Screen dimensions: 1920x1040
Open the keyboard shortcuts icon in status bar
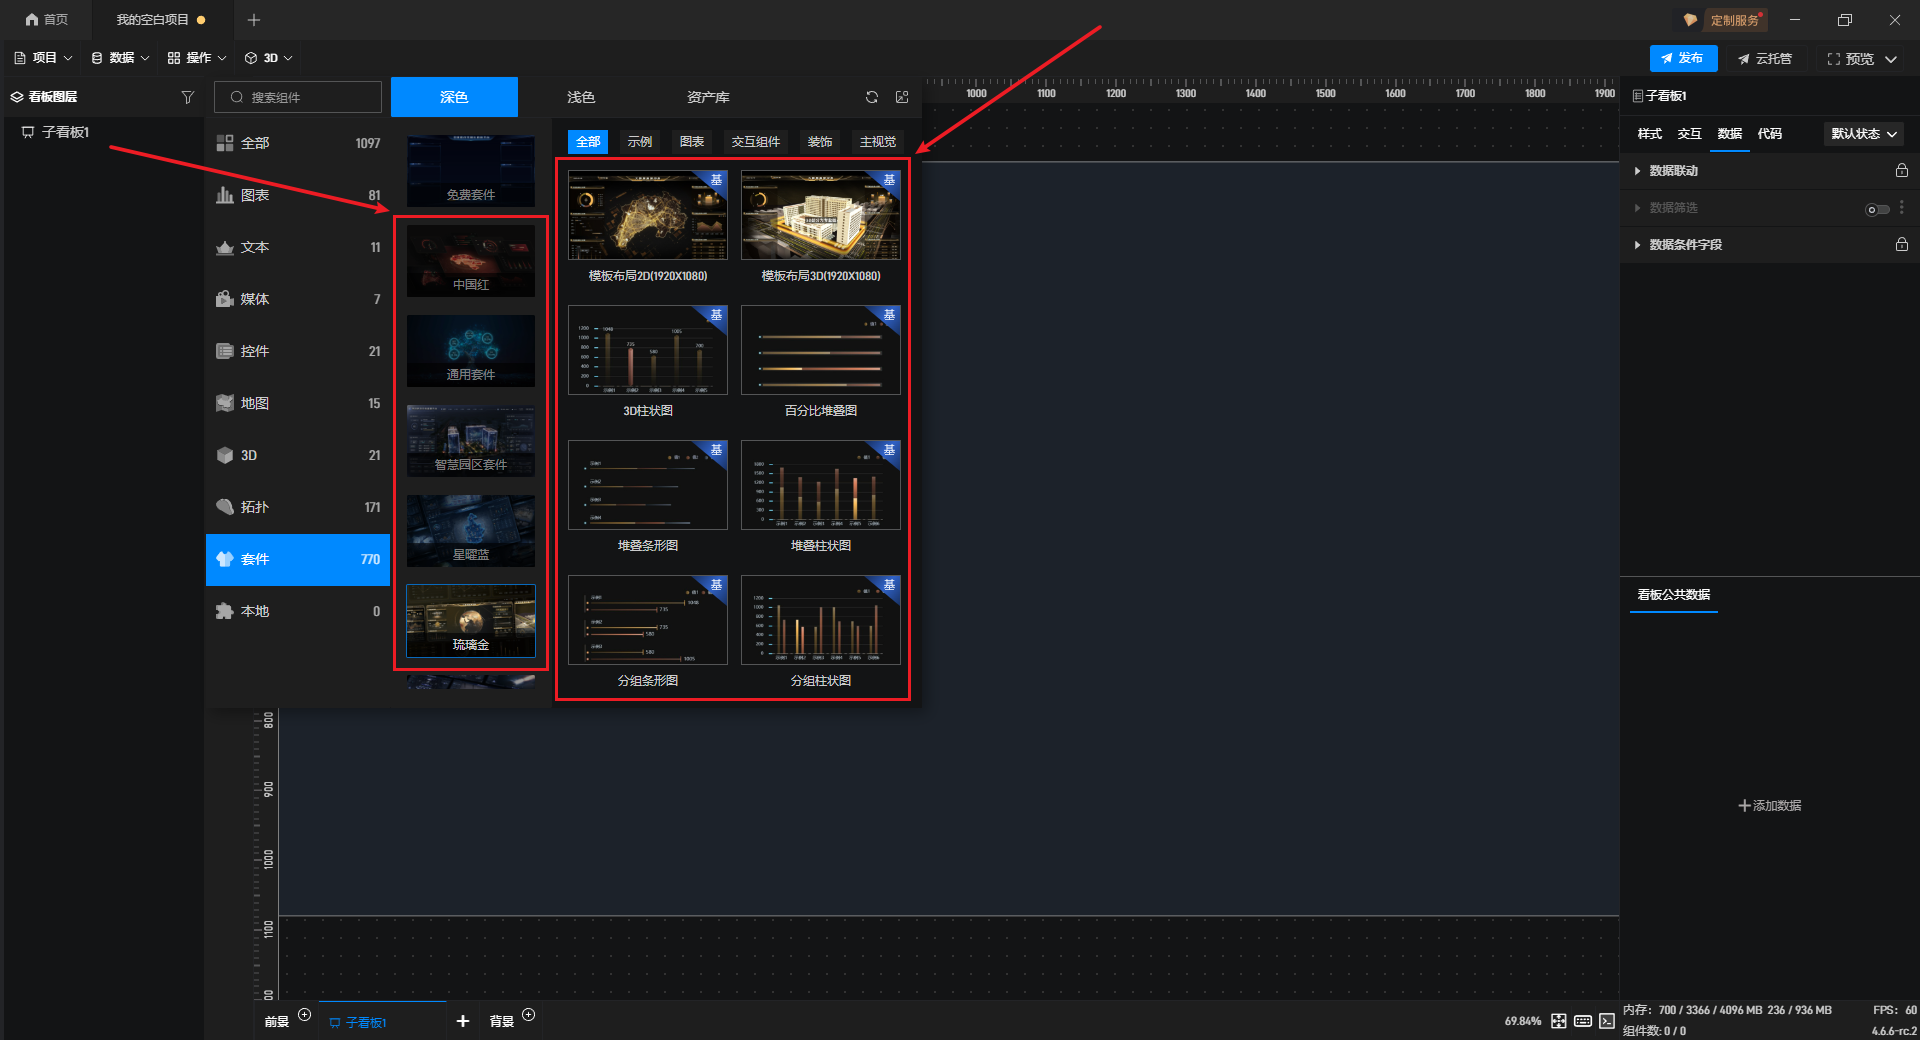[1583, 1021]
